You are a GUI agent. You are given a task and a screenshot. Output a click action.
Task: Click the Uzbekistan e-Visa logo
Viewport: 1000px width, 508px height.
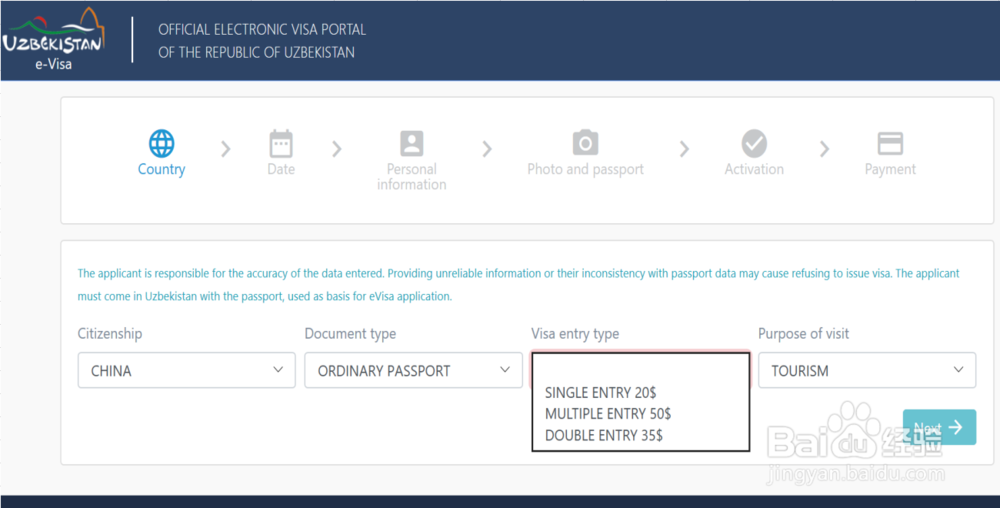[53, 40]
